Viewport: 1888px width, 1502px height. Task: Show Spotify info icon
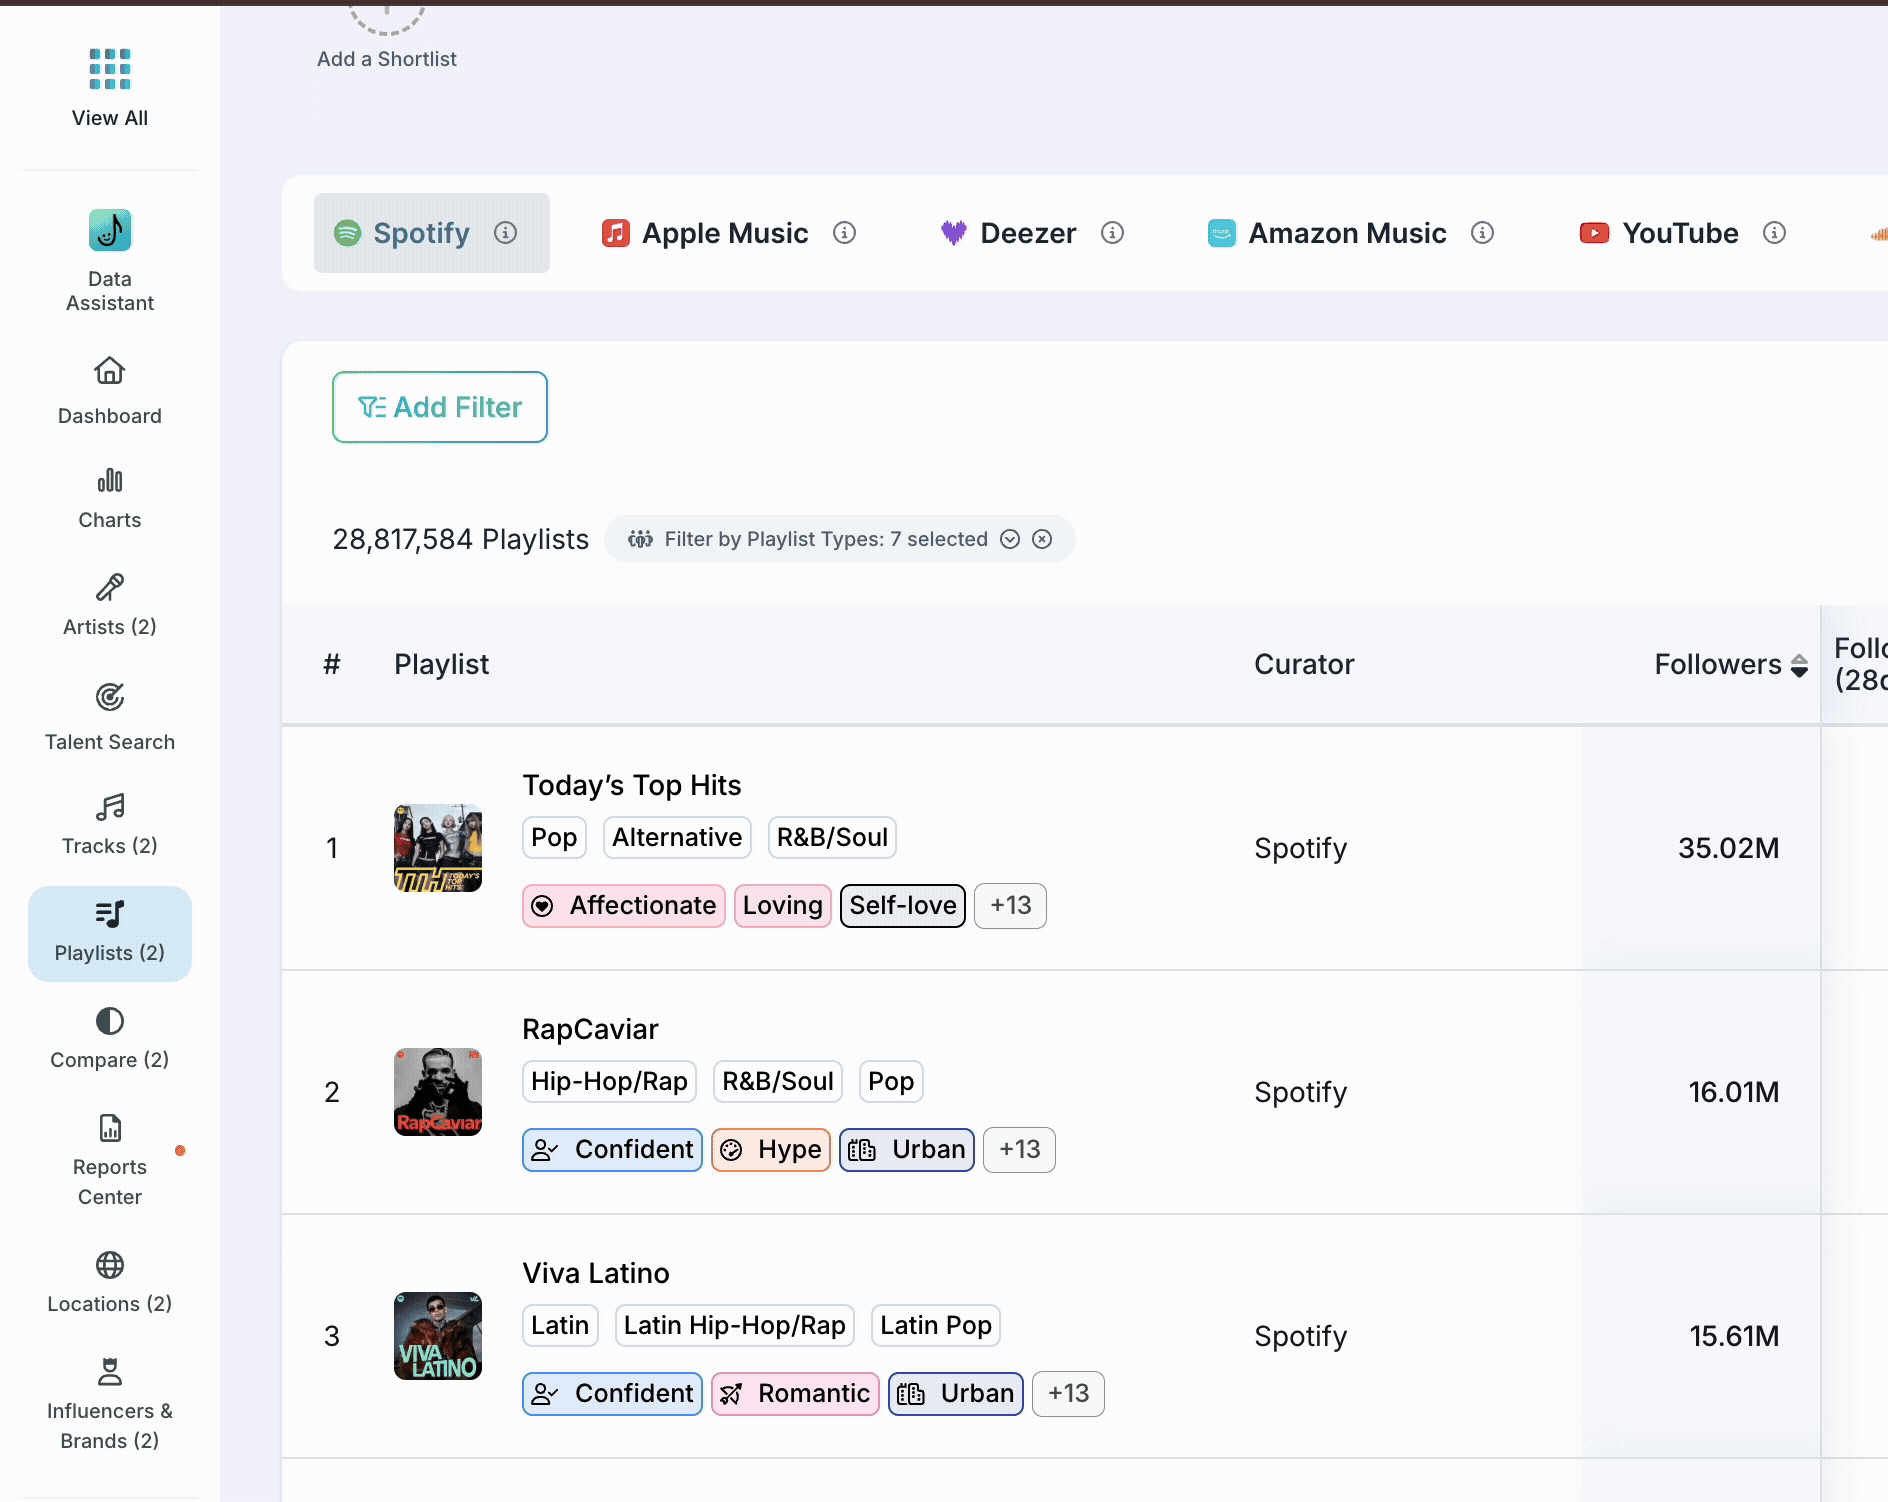pyautogui.click(x=506, y=233)
